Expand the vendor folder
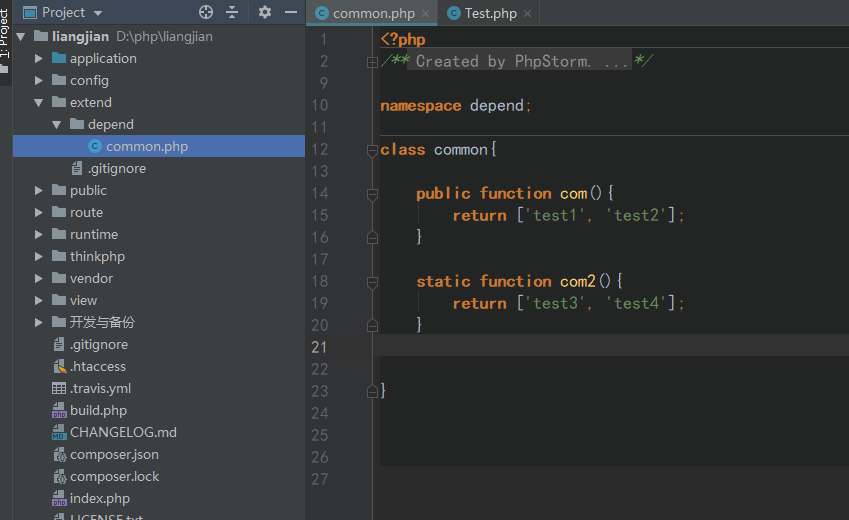Image resolution: width=849 pixels, height=520 pixels. [x=39, y=279]
